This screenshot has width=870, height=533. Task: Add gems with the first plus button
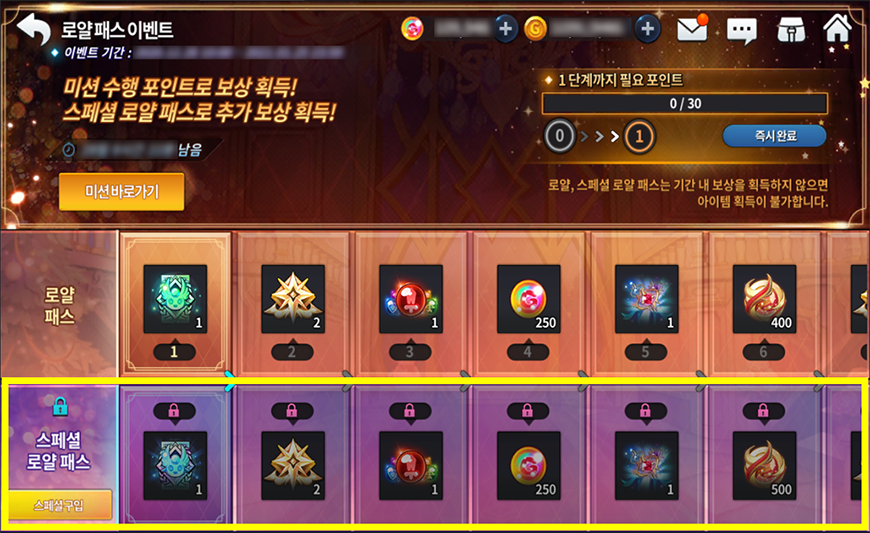[x=505, y=28]
